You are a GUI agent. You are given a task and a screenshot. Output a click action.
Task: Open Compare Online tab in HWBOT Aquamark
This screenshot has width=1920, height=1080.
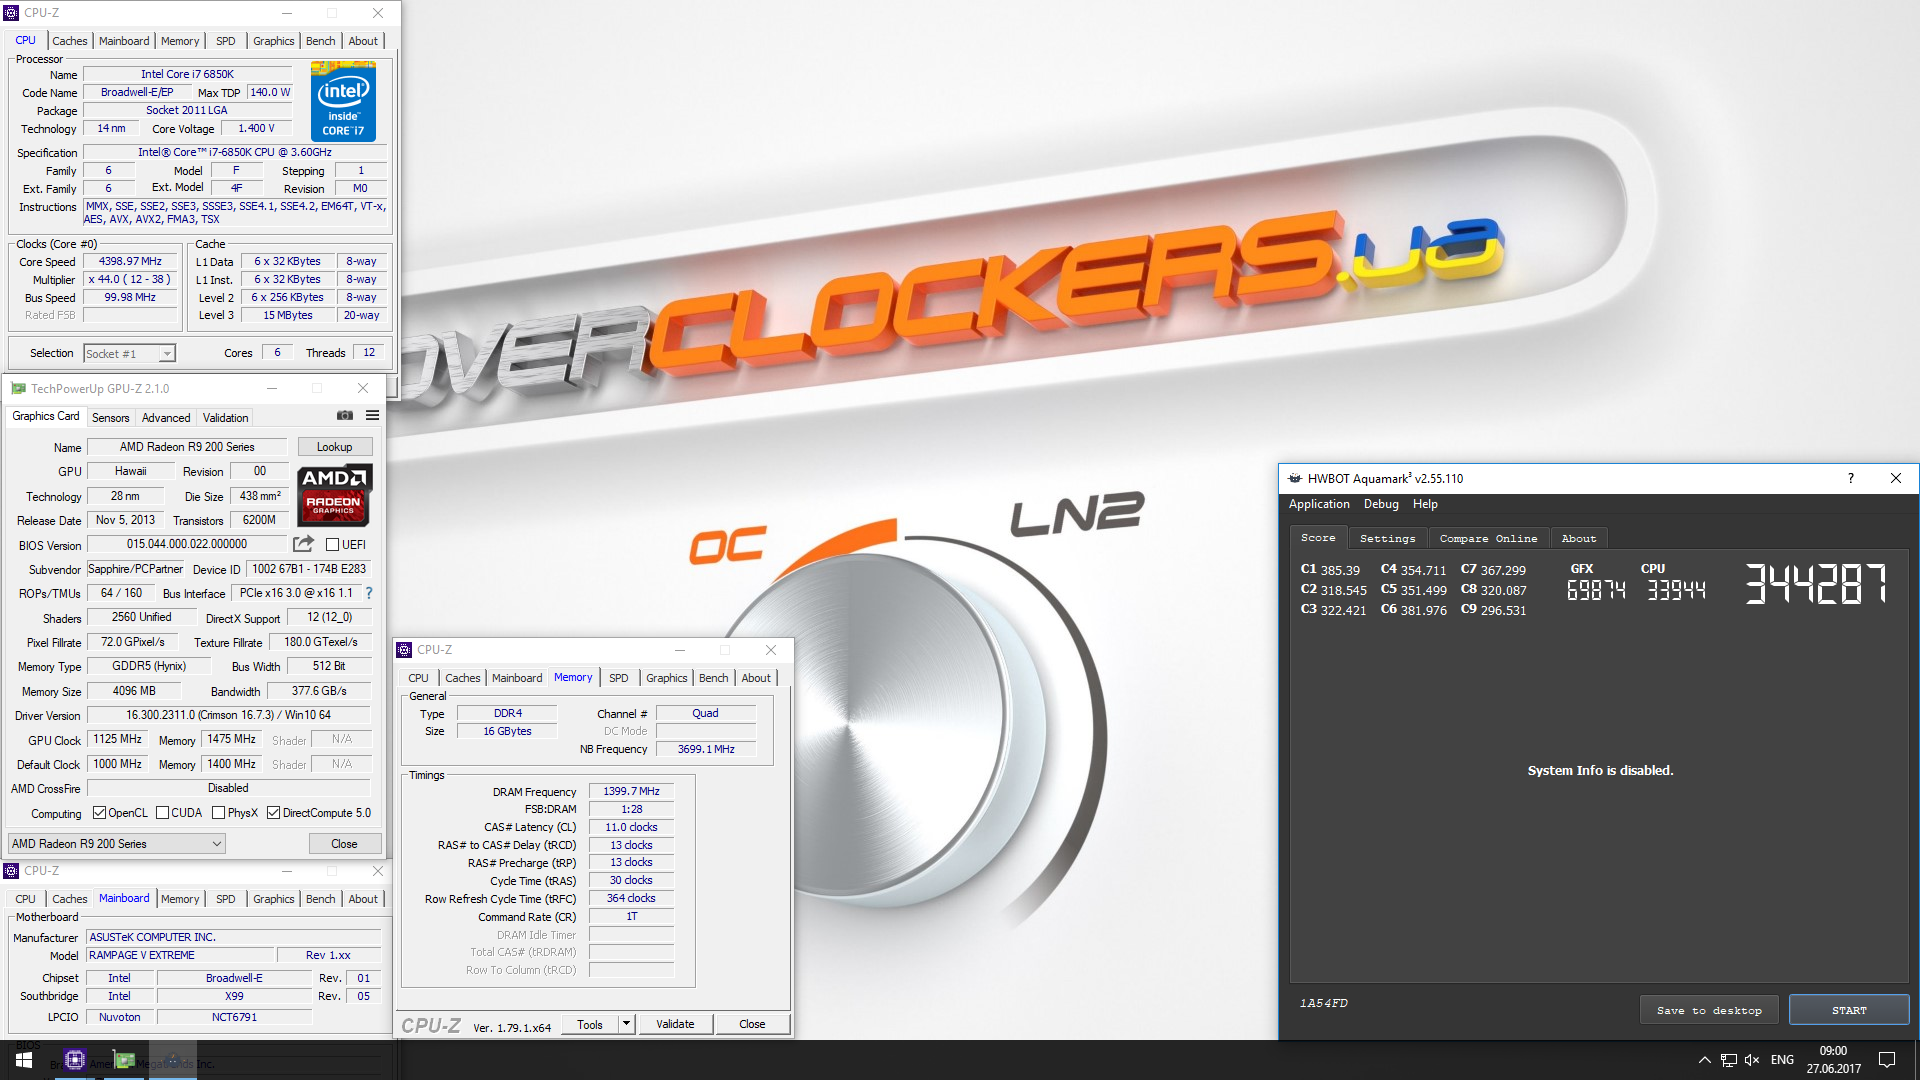[1489, 538]
